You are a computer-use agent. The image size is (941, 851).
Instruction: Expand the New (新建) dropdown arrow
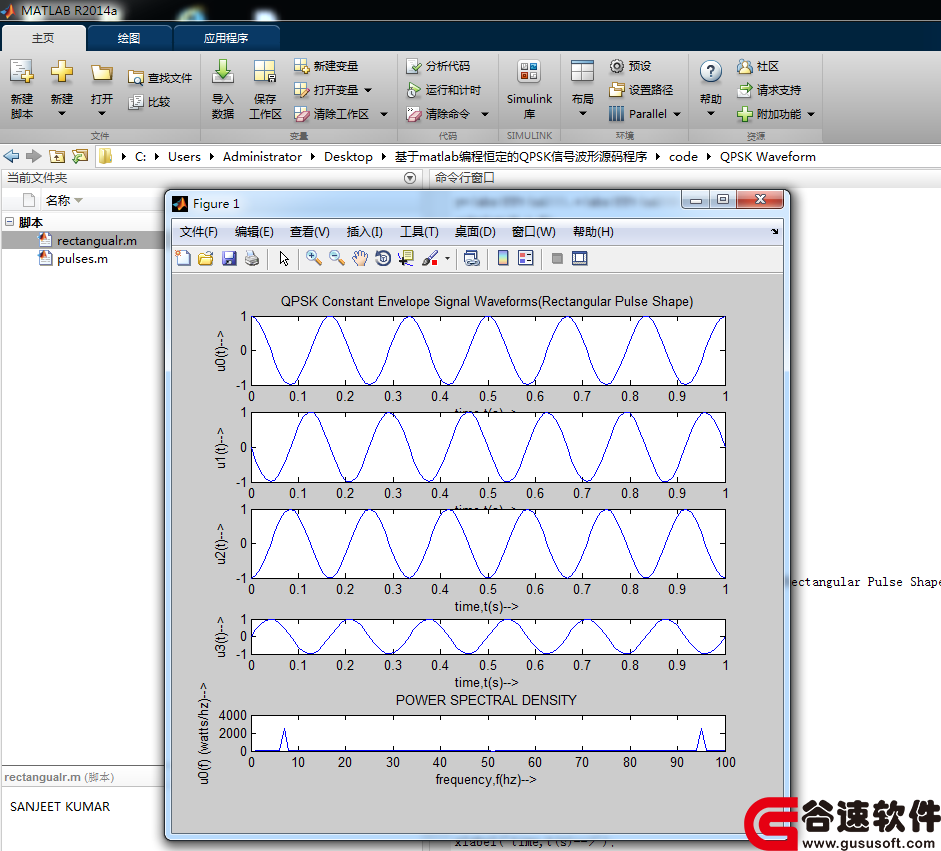pos(61,113)
